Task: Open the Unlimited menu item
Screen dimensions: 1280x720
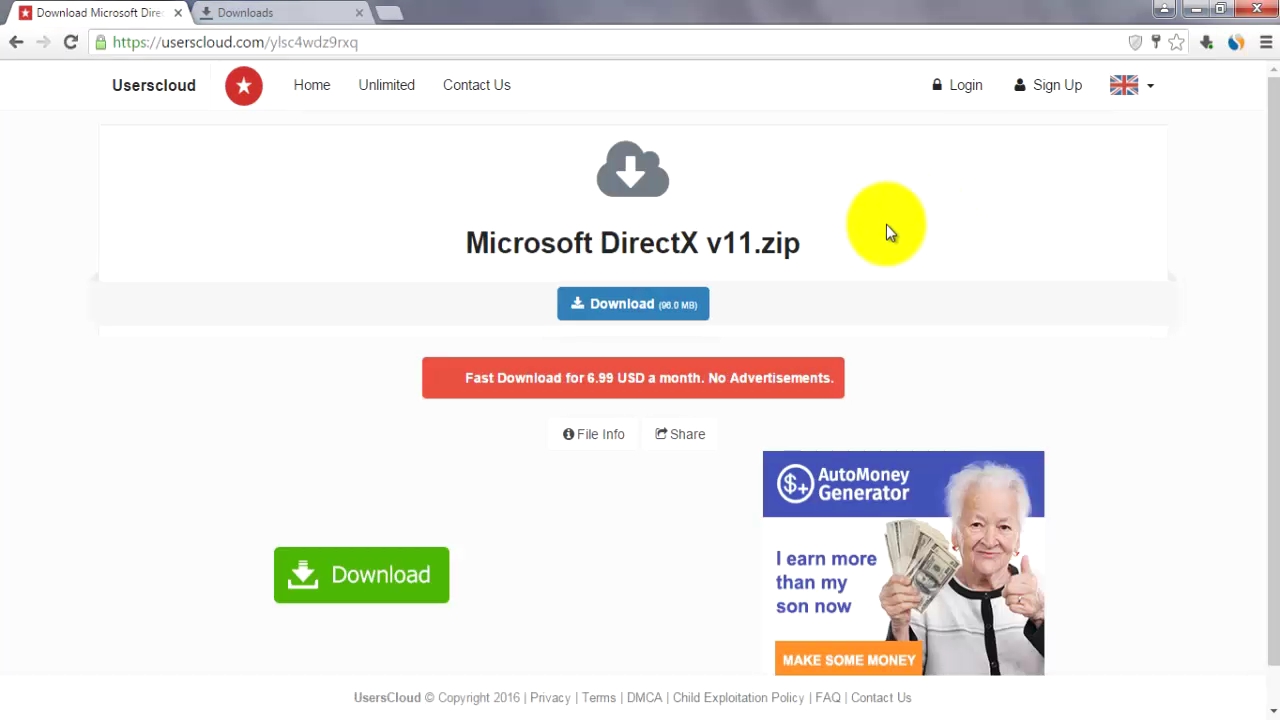Action: (387, 85)
